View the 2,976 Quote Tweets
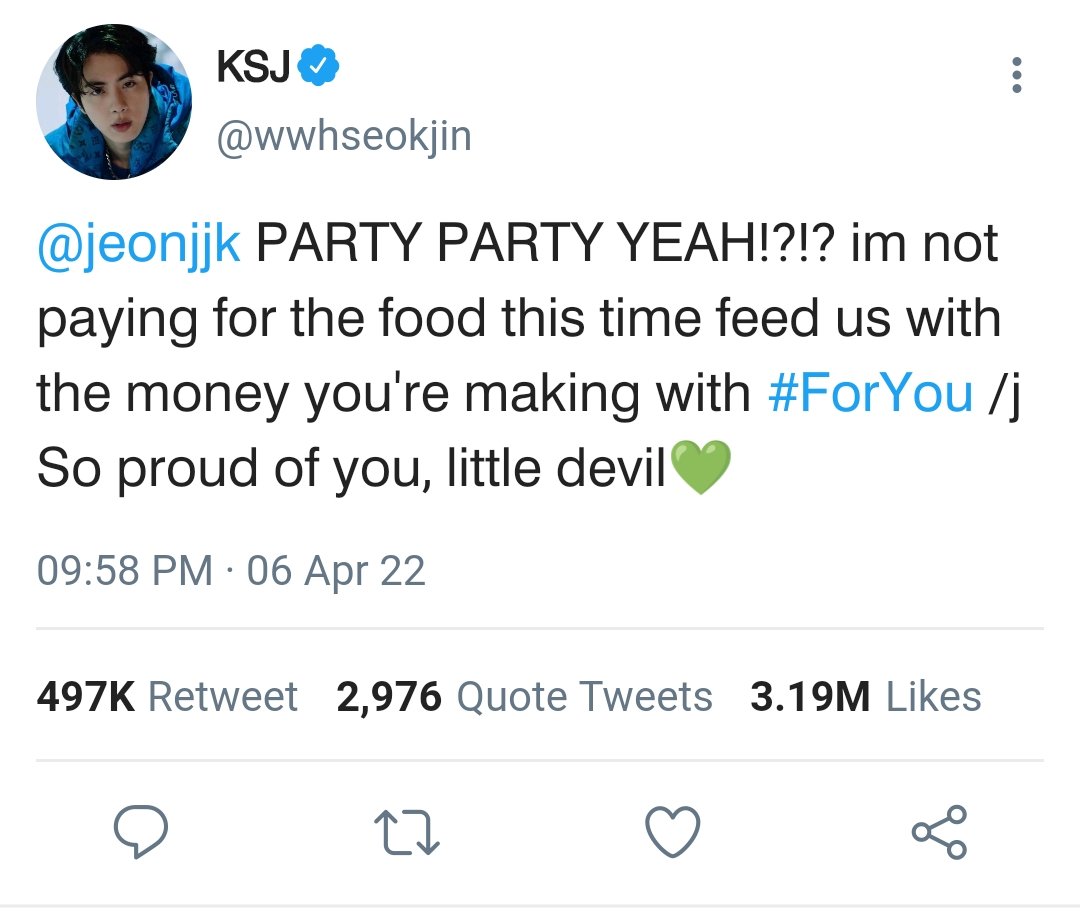Image resolution: width=1080 pixels, height=924 pixels. (524, 697)
